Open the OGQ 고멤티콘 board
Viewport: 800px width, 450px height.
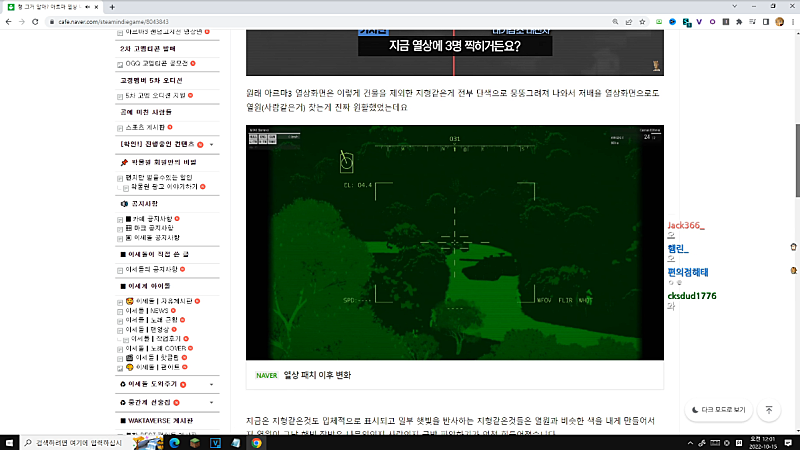pyautogui.click(x=157, y=64)
